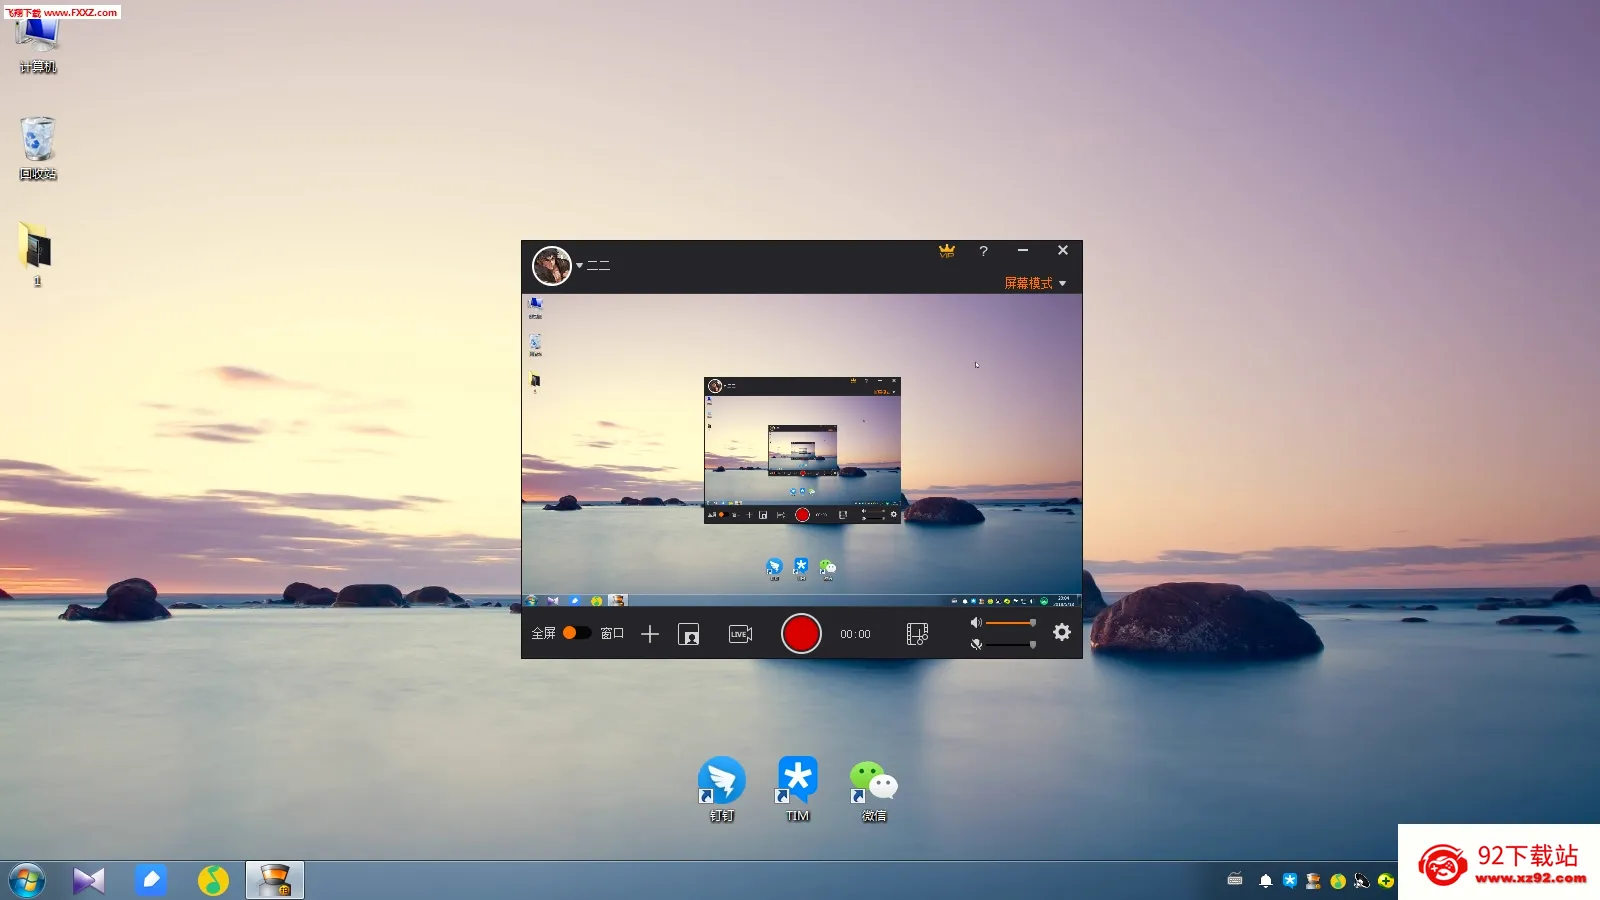
Task: Open the Visual Studio taskbar icon
Action: (x=89, y=881)
